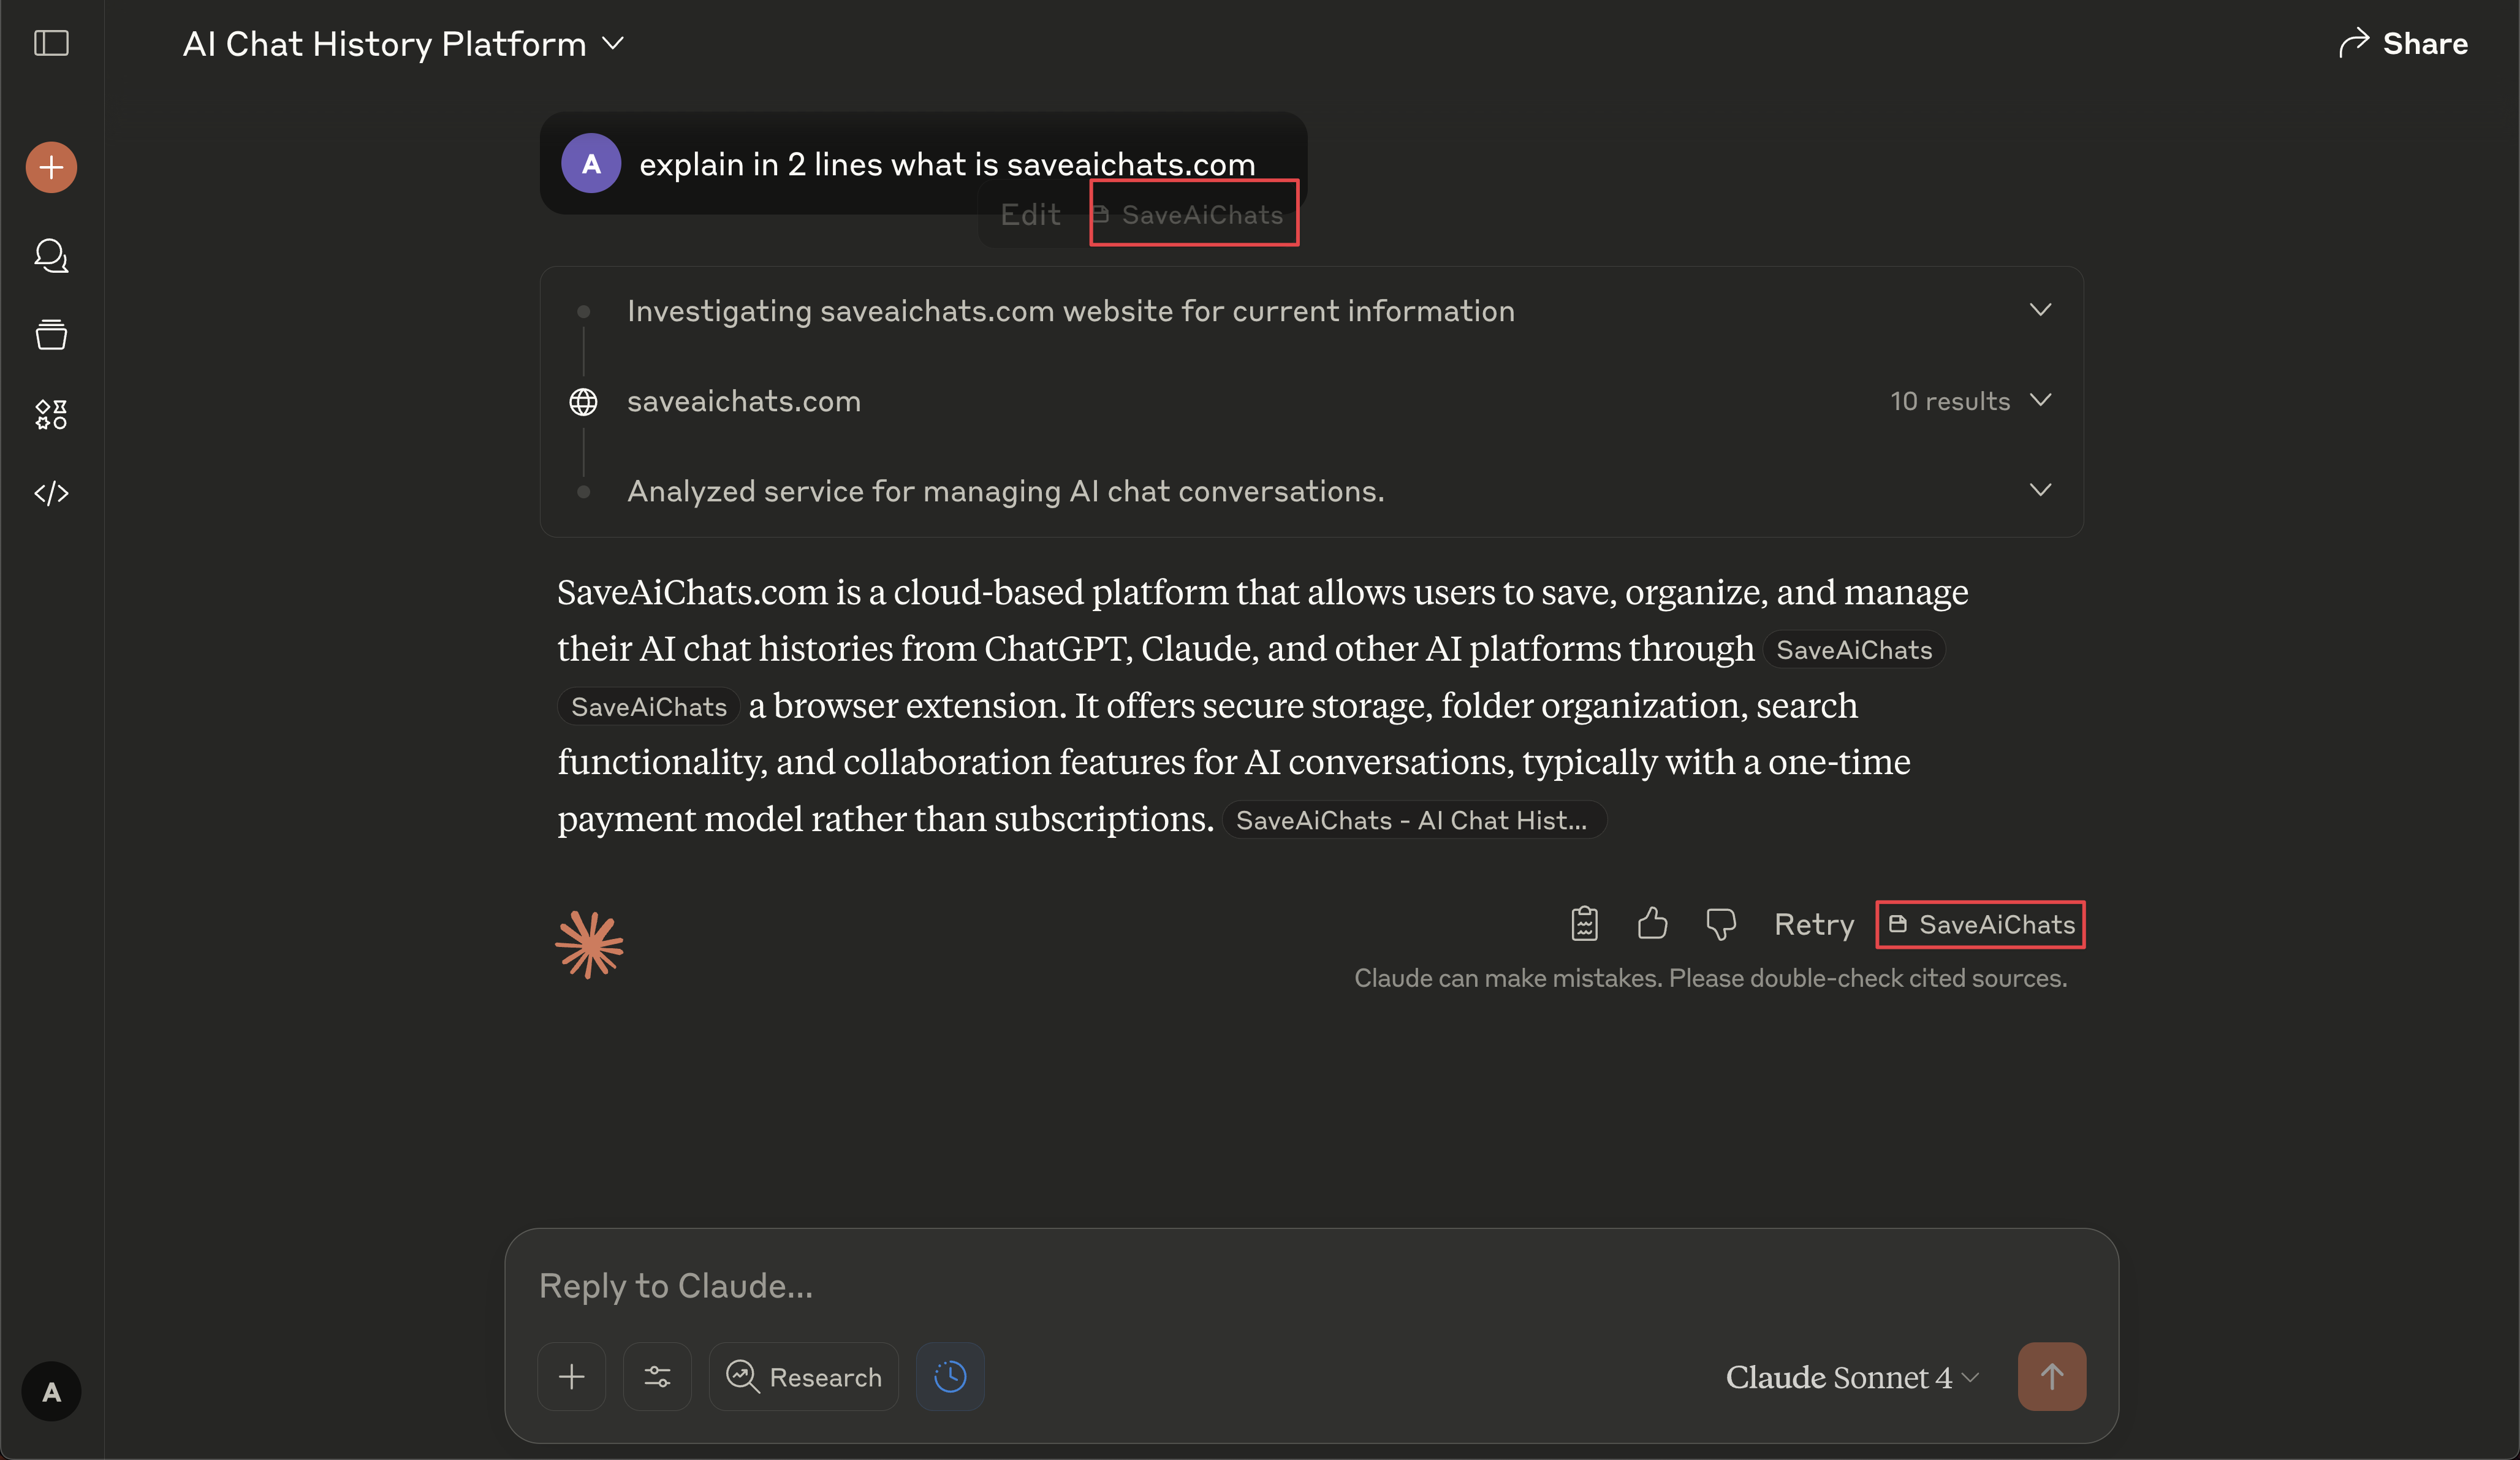Open the Claude Sonnet 4 model selector

coord(1852,1377)
